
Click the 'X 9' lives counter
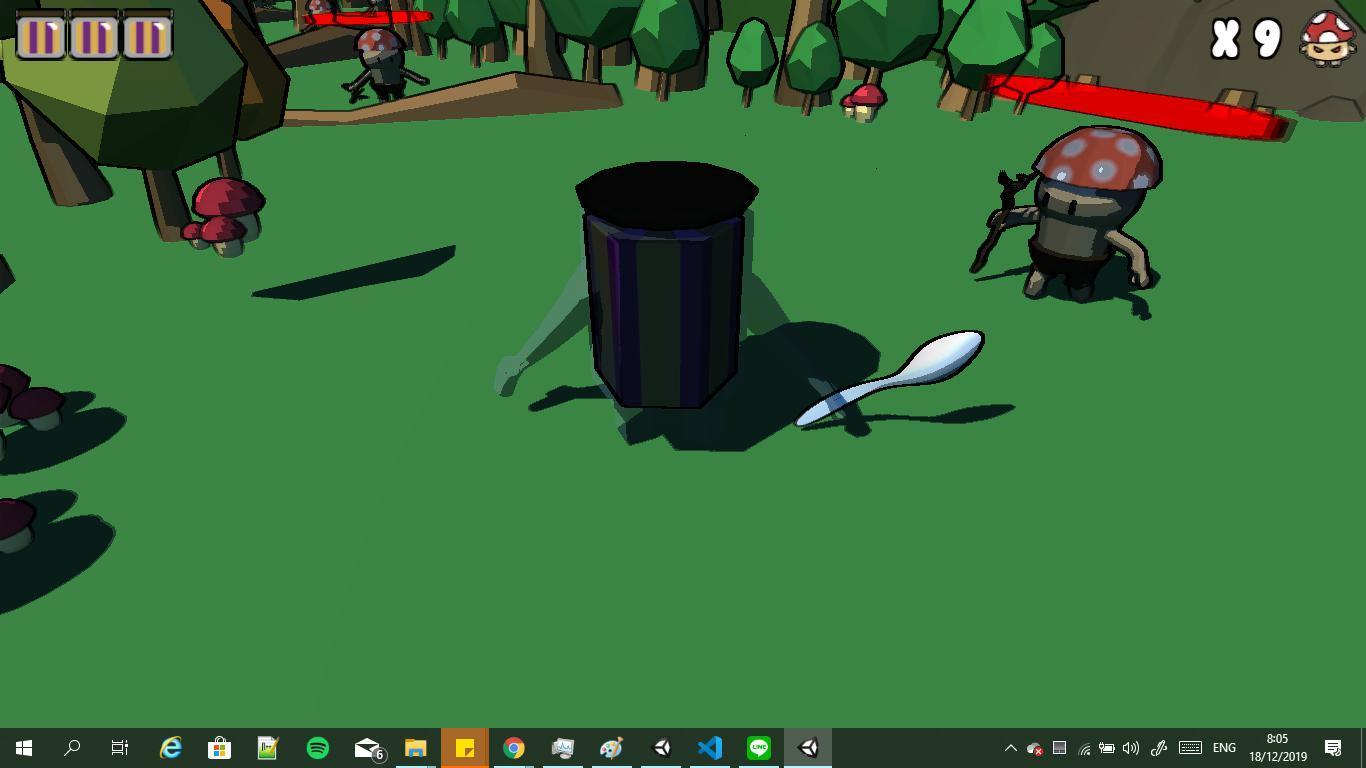point(1246,39)
